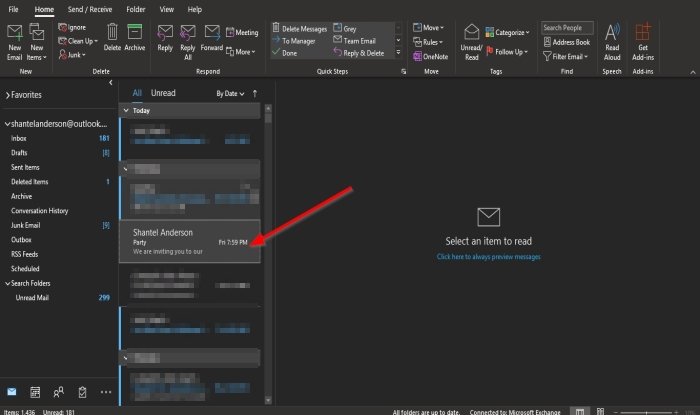
Task: Expand the Quick Steps gallery
Action: tap(398, 52)
